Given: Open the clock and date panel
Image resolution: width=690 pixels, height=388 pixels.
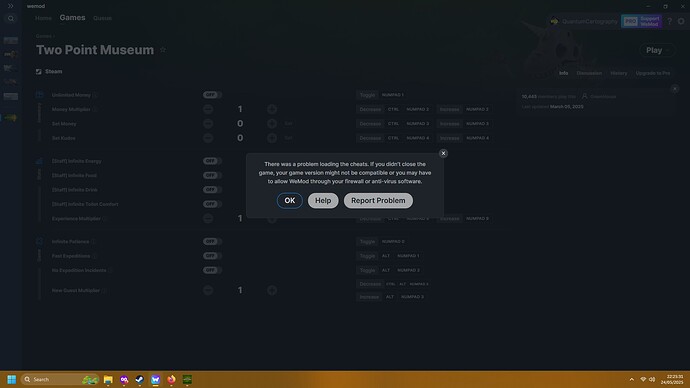Looking at the screenshot, I should pyautogui.click(x=671, y=379).
